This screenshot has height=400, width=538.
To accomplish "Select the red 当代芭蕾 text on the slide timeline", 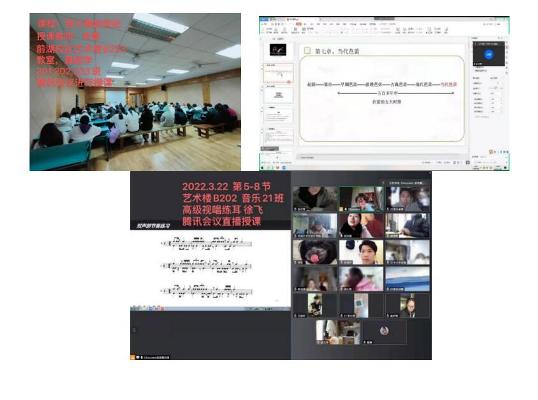I will tap(448, 84).
